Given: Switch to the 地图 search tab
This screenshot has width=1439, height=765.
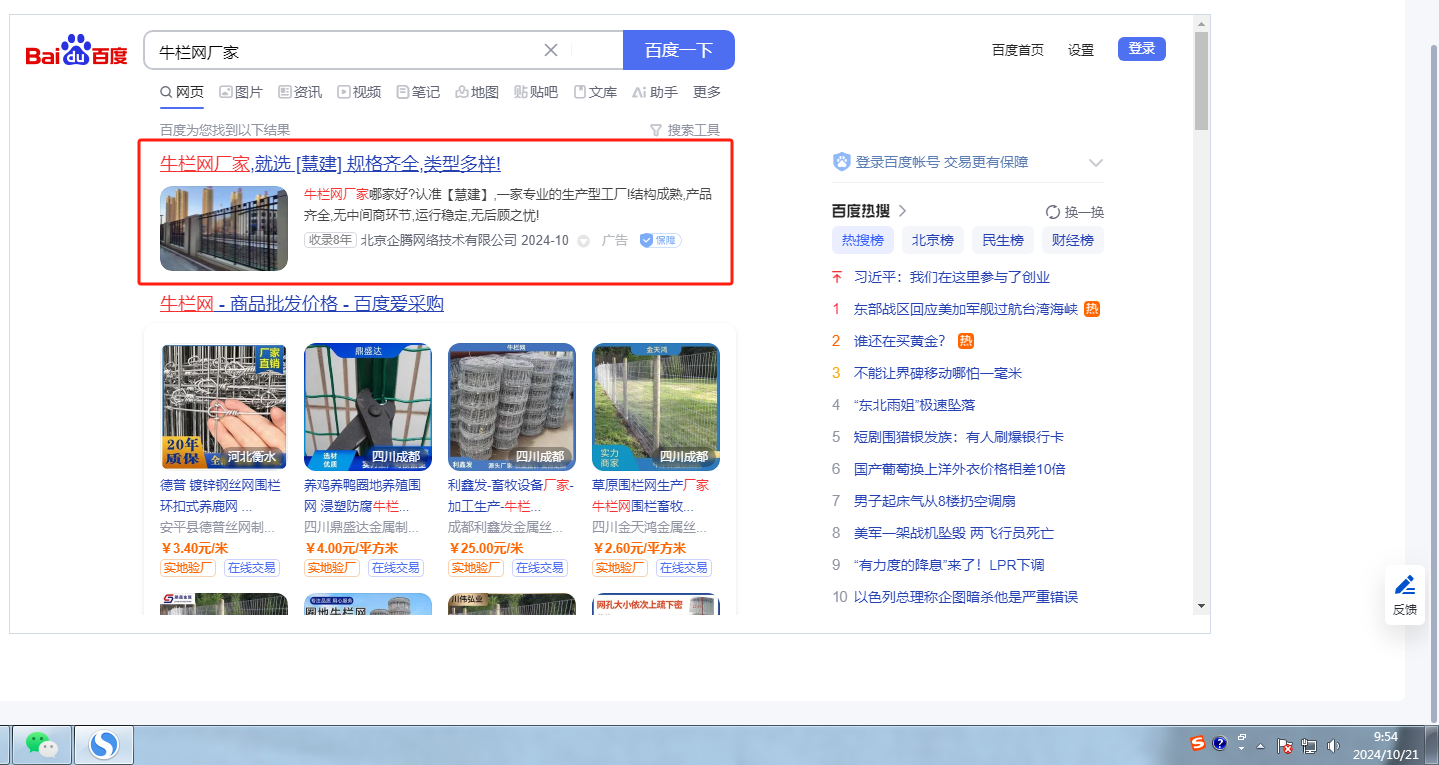Looking at the screenshot, I should point(477,92).
